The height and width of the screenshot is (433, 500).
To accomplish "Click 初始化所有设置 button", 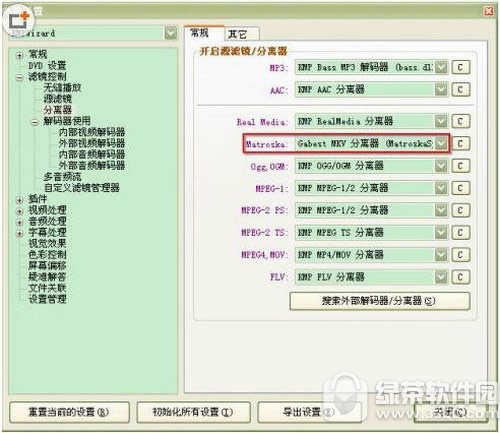I will pos(193,412).
